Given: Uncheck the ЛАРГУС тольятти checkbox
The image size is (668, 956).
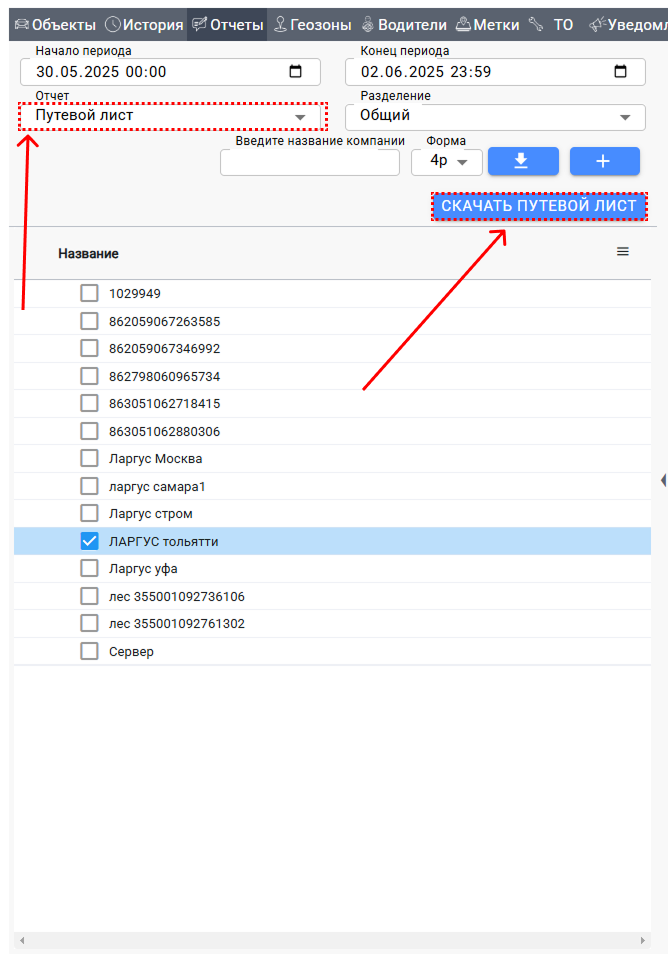Looking at the screenshot, I should pos(89,541).
